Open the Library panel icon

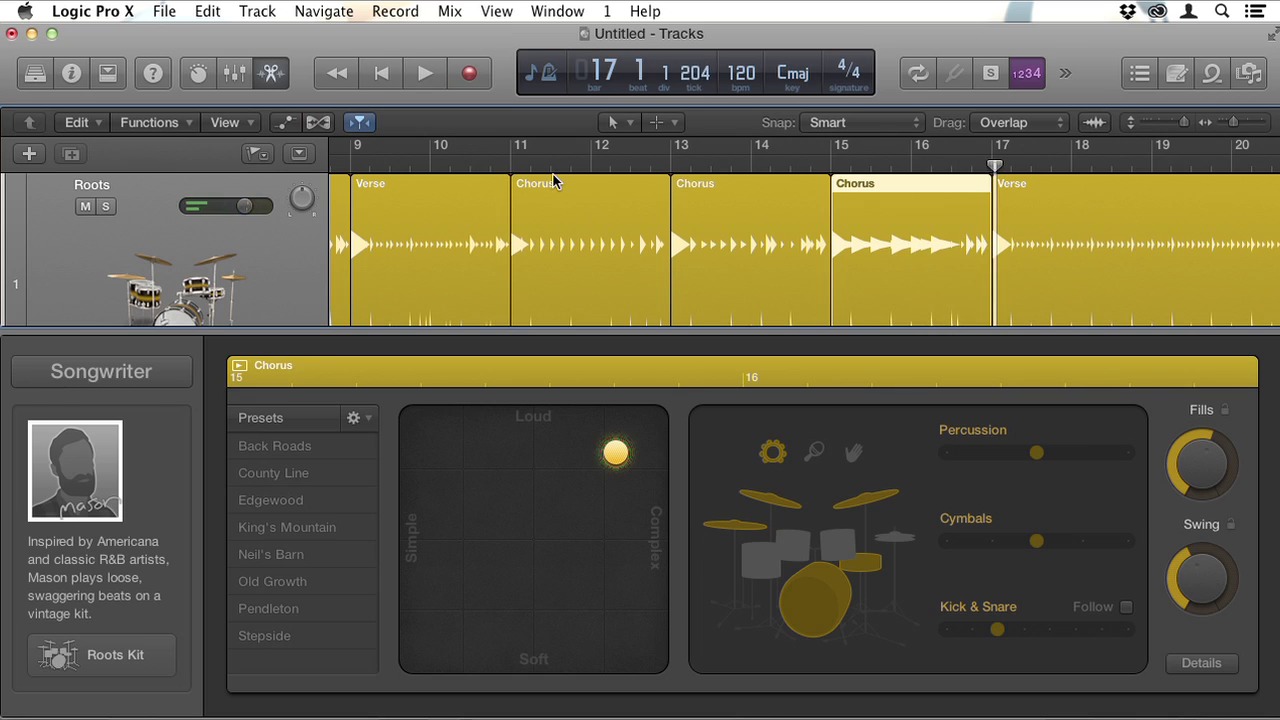click(x=35, y=73)
